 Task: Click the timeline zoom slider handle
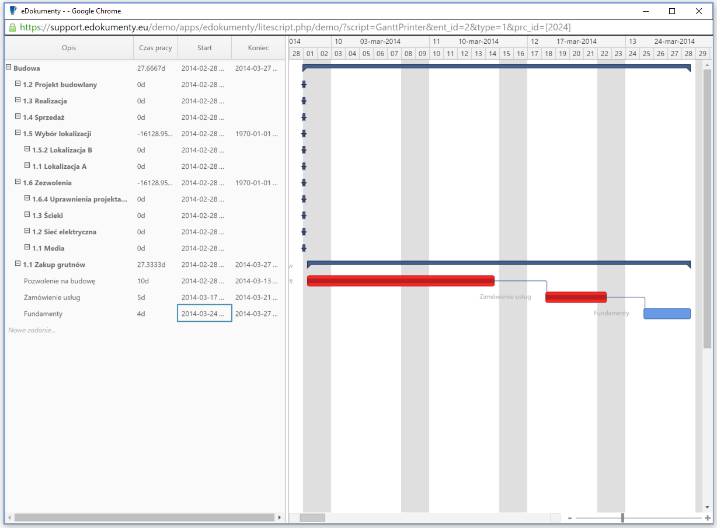pos(622,518)
